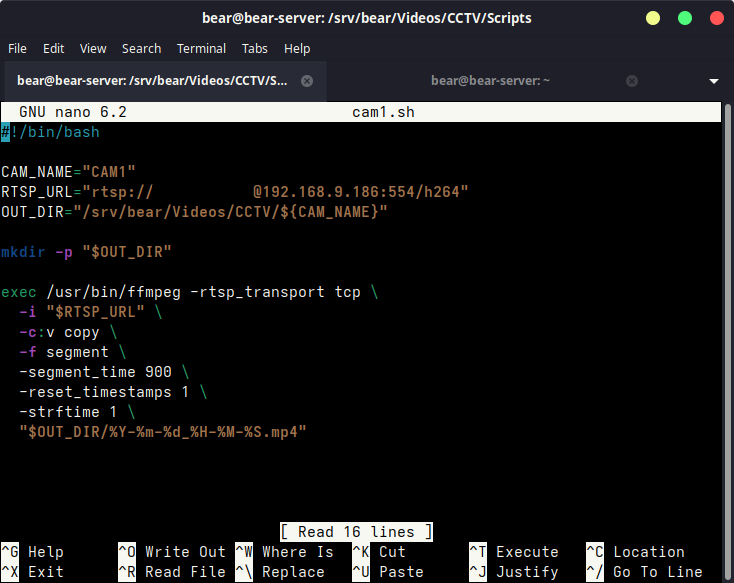Close the window with red button

tap(716, 18)
